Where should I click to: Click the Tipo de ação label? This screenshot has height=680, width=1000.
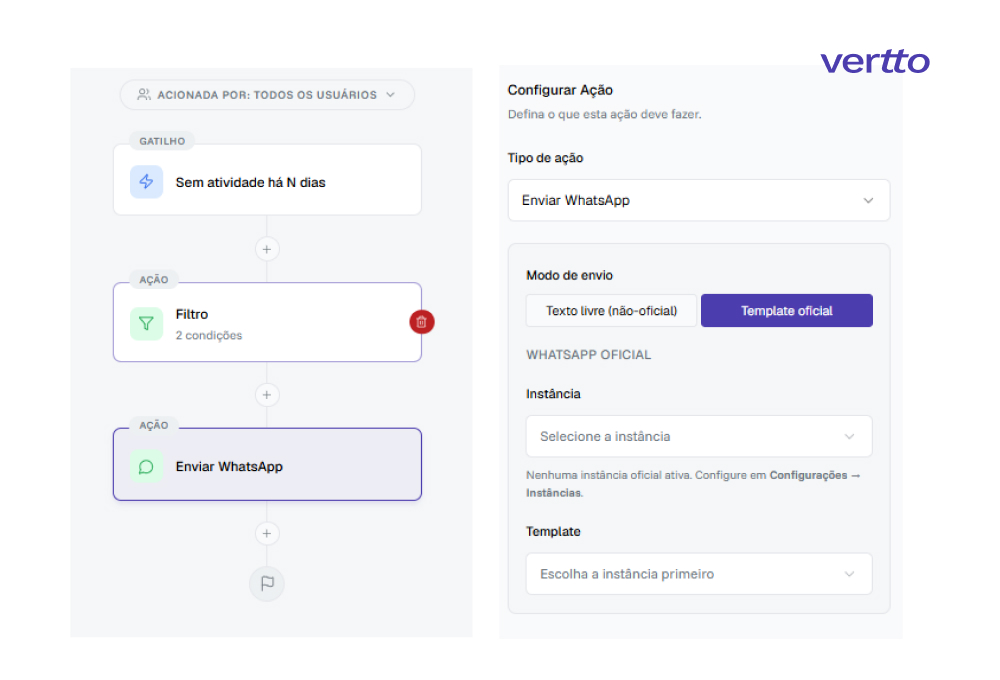pos(545,158)
